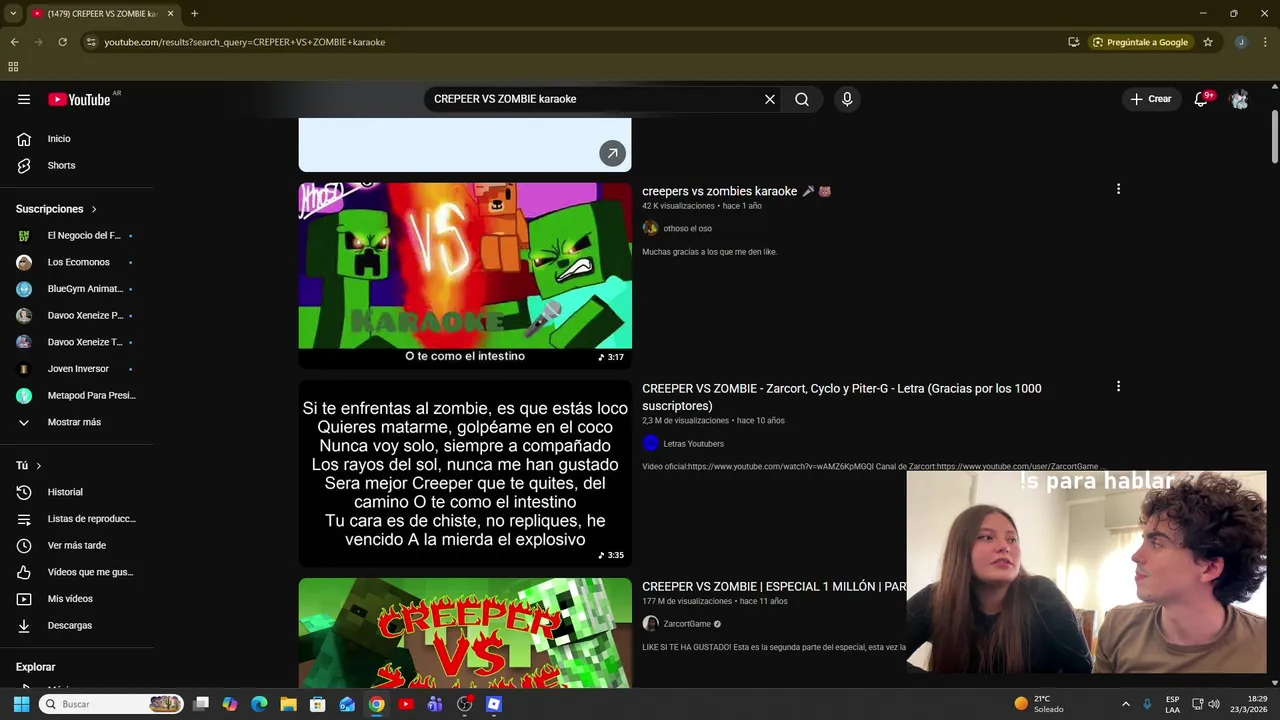Open ZarcortGame channel
The height and width of the screenshot is (720, 1280).
[687, 623]
